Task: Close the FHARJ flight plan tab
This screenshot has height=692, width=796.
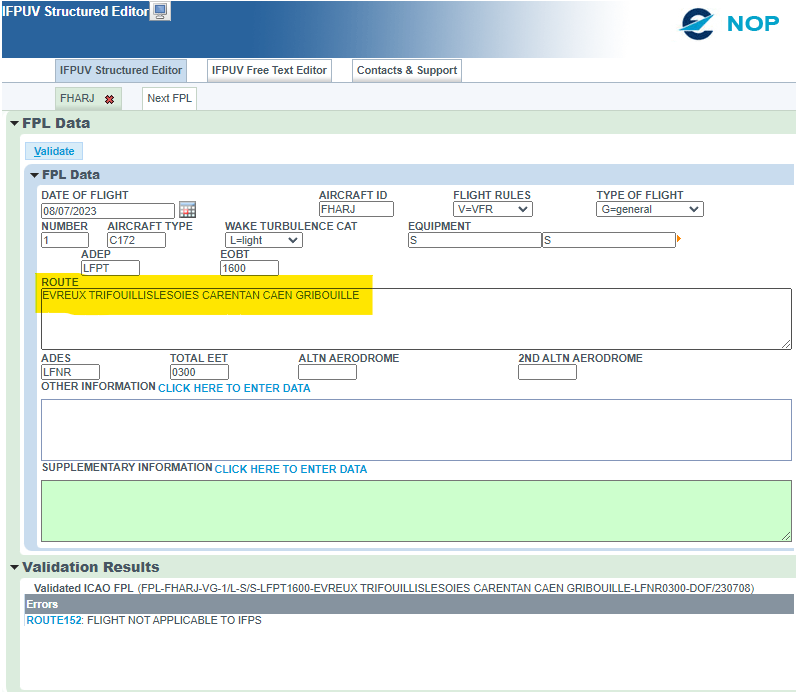Action: (x=109, y=100)
